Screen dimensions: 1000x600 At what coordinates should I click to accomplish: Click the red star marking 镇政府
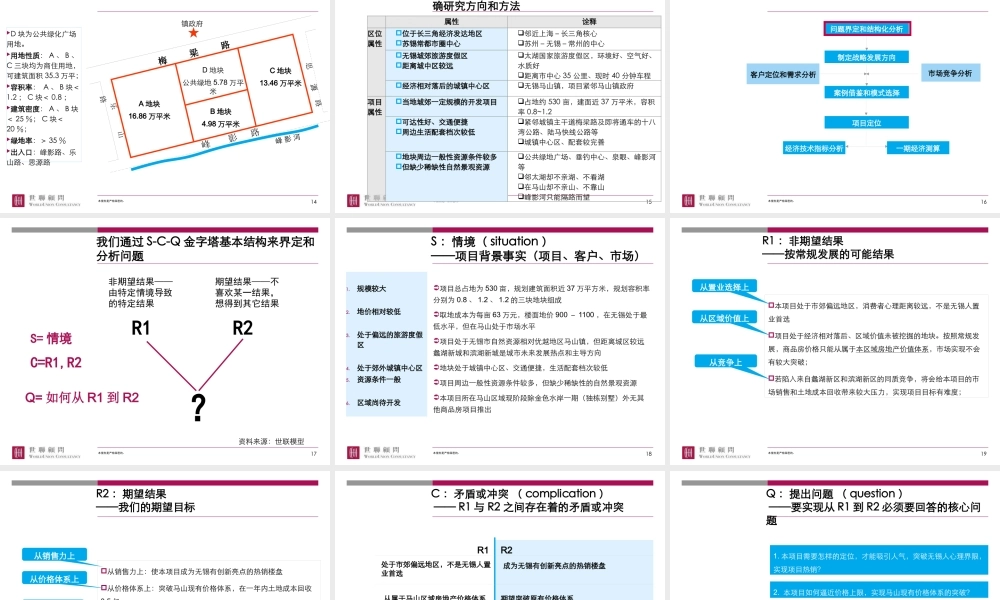tap(193, 33)
